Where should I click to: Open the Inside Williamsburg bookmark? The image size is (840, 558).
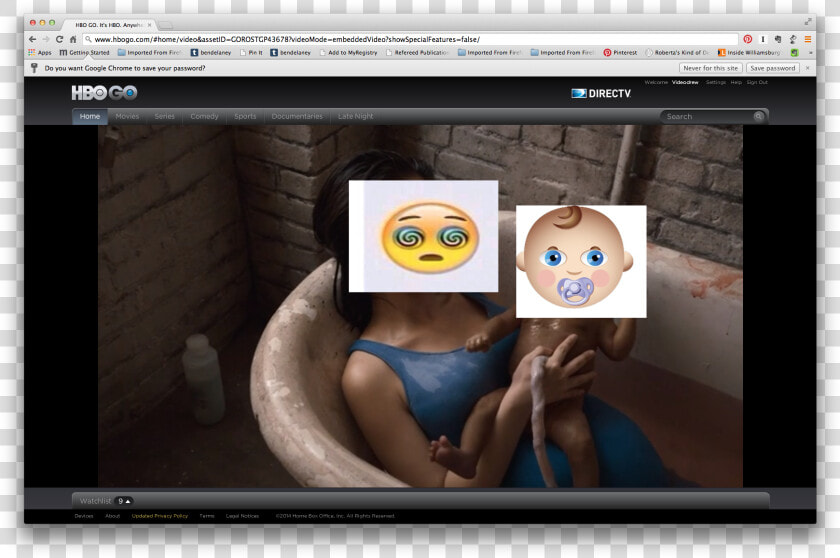pyautogui.click(x=749, y=52)
